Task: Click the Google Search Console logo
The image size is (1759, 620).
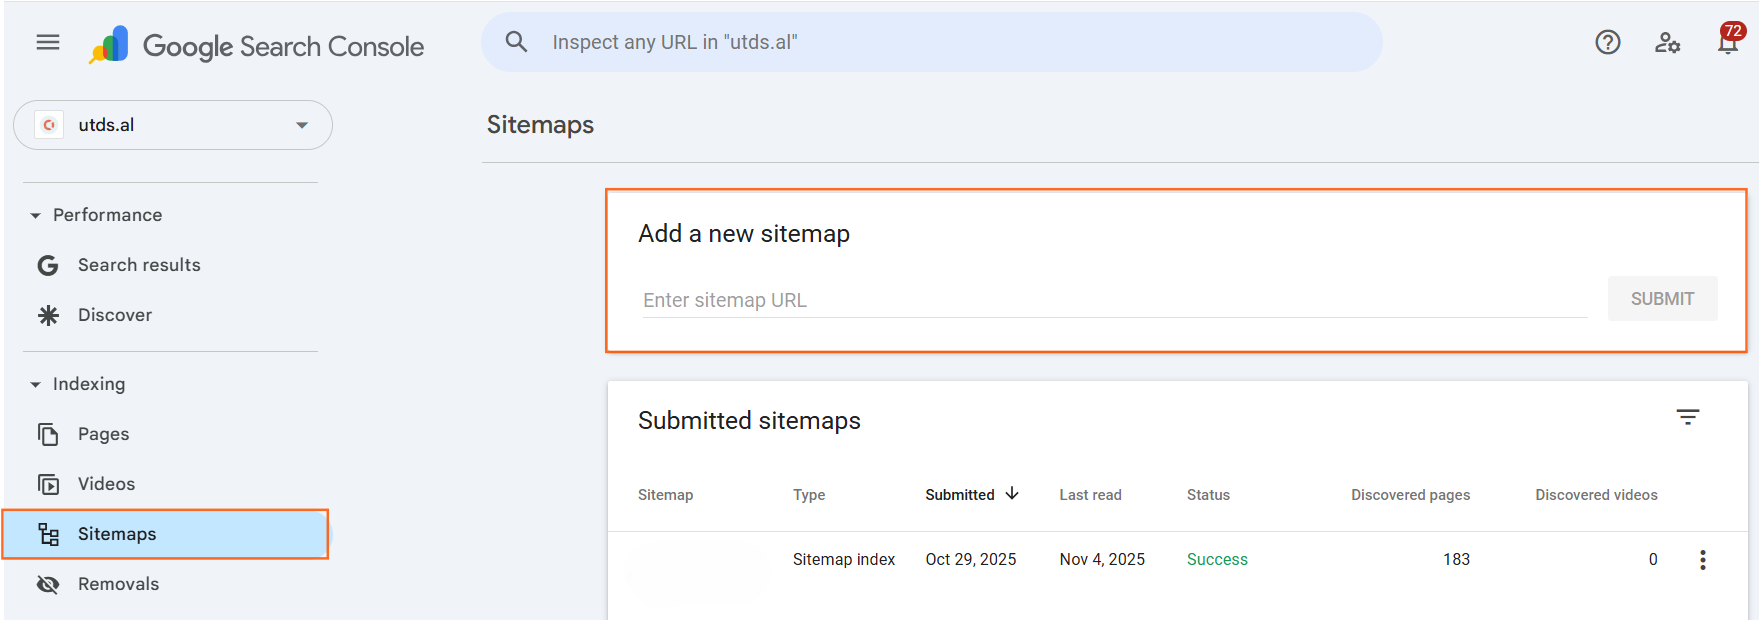Action: point(257,45)
